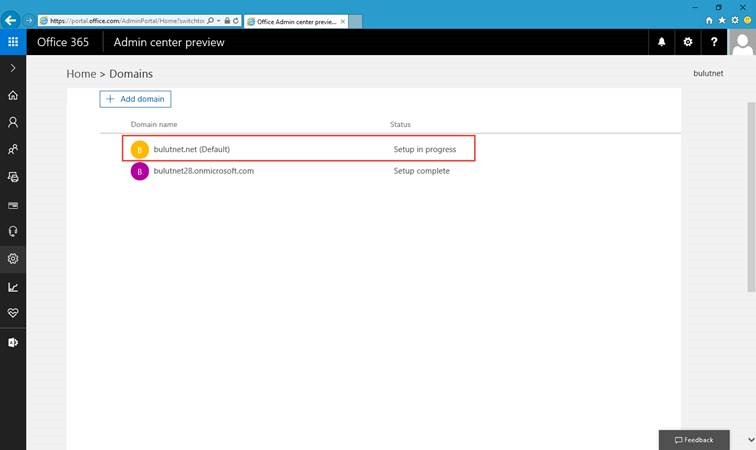Open the Users icon in the sidebar
Viewport: 756px width, 450px height.
click(x=13, y=123)
